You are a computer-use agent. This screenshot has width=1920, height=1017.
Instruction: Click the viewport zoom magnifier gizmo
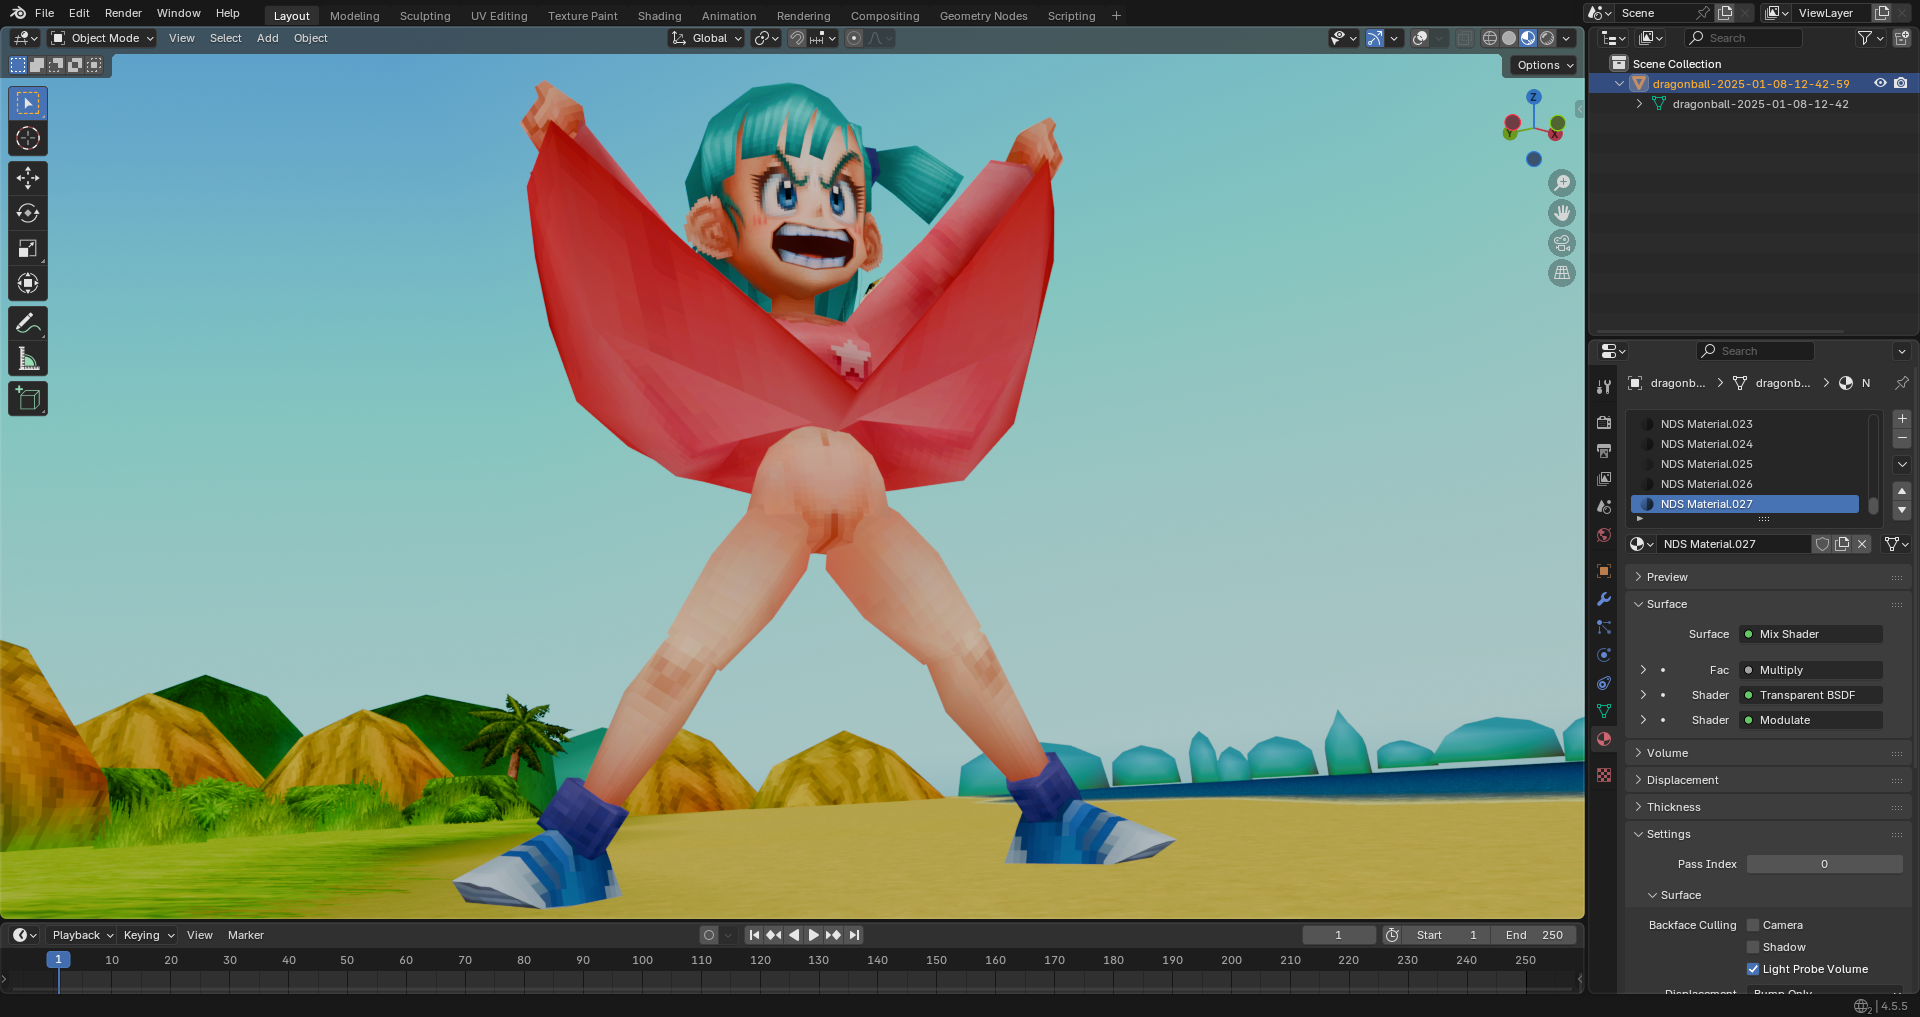[1562, 183]
